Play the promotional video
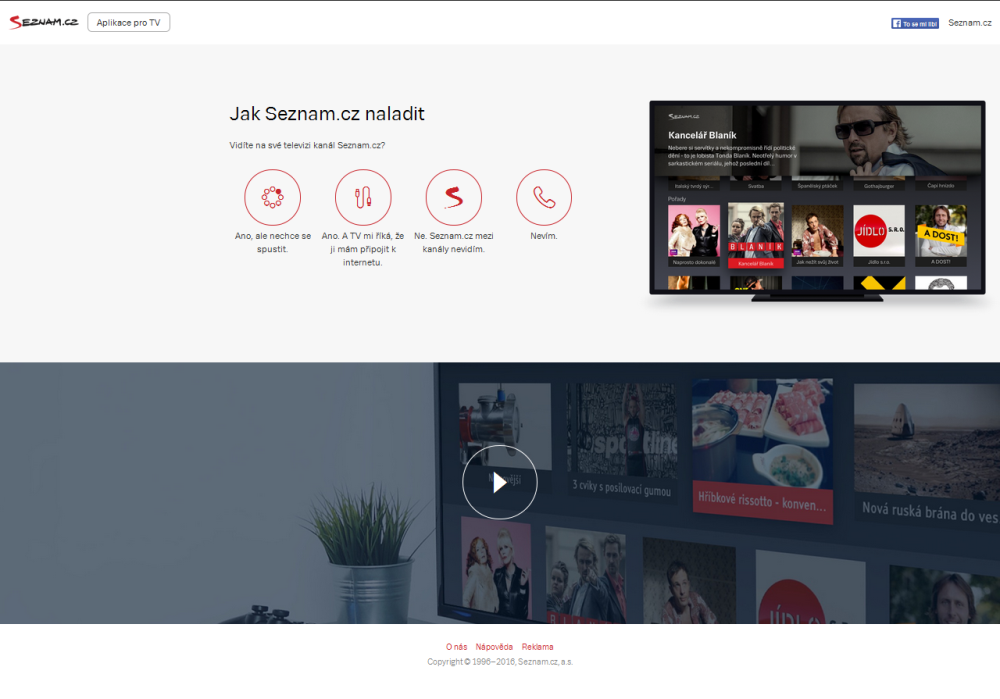Screen dimensions: 1000x699 coord(499,482)
